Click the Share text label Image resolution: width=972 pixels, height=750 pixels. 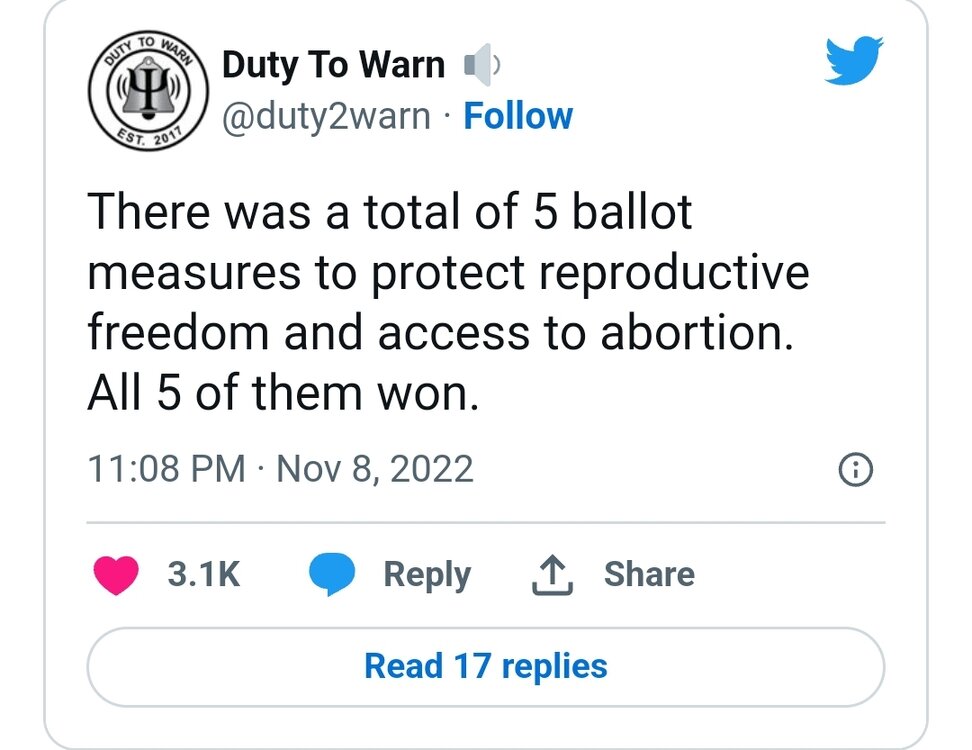(x=649, y=575)
